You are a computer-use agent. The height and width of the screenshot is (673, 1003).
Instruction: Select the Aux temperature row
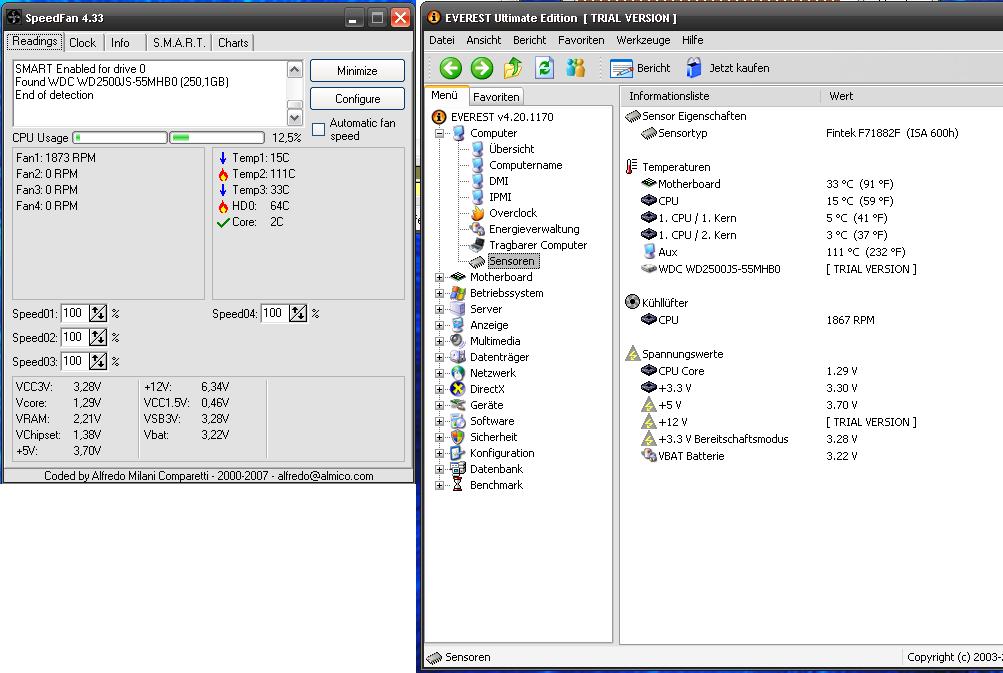(x=774, y=252)
